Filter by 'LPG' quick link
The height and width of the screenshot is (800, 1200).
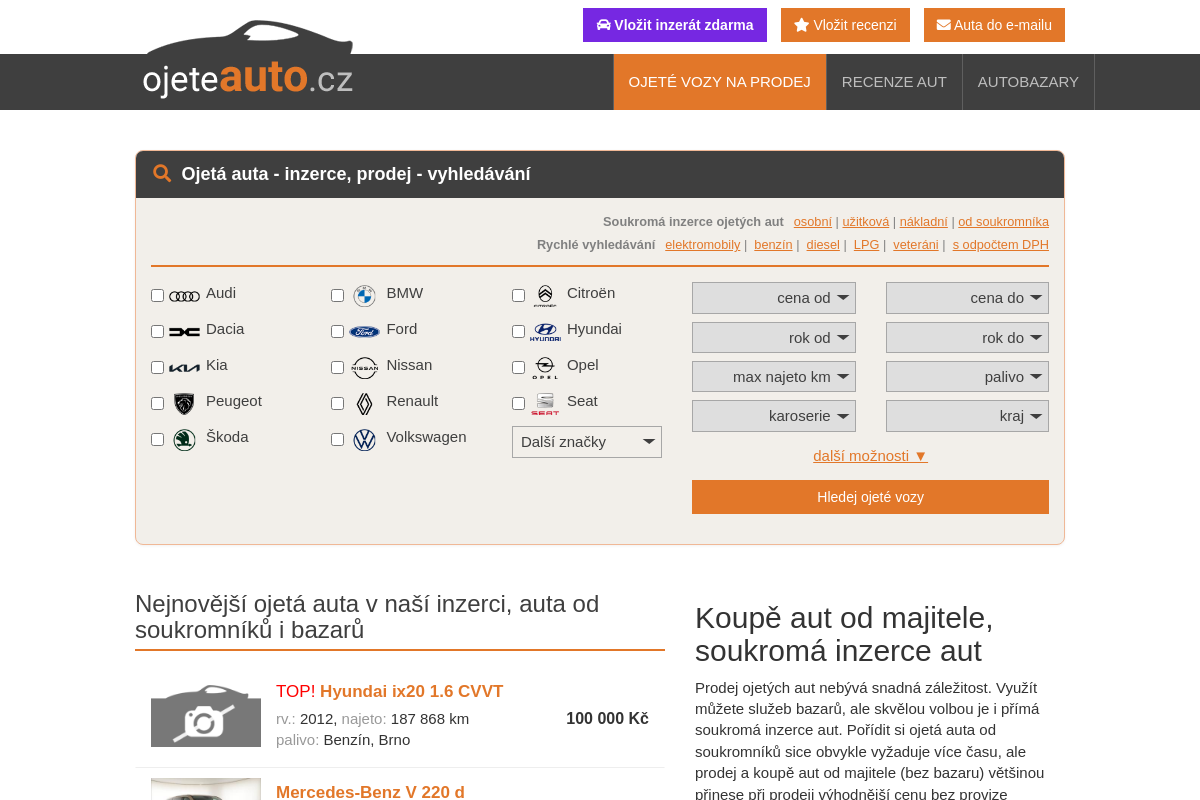866,245
